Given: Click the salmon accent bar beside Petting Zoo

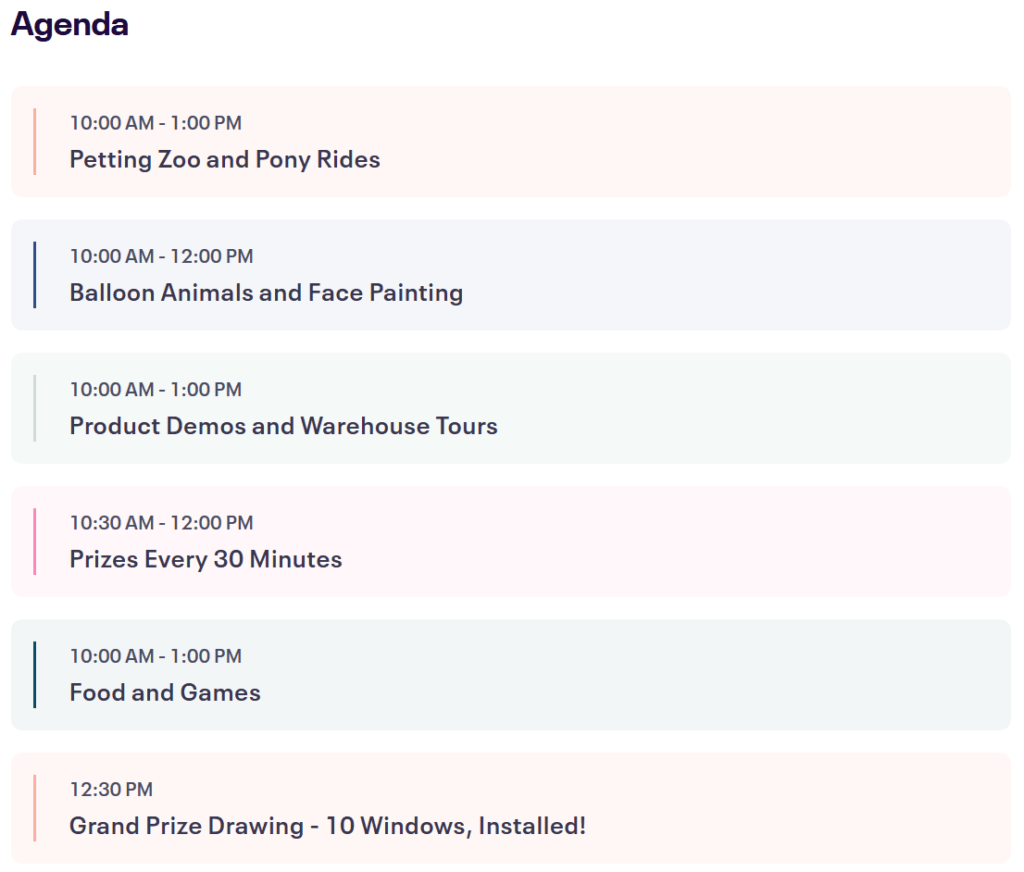Looking at the screenshot, I should coord(34,141).
